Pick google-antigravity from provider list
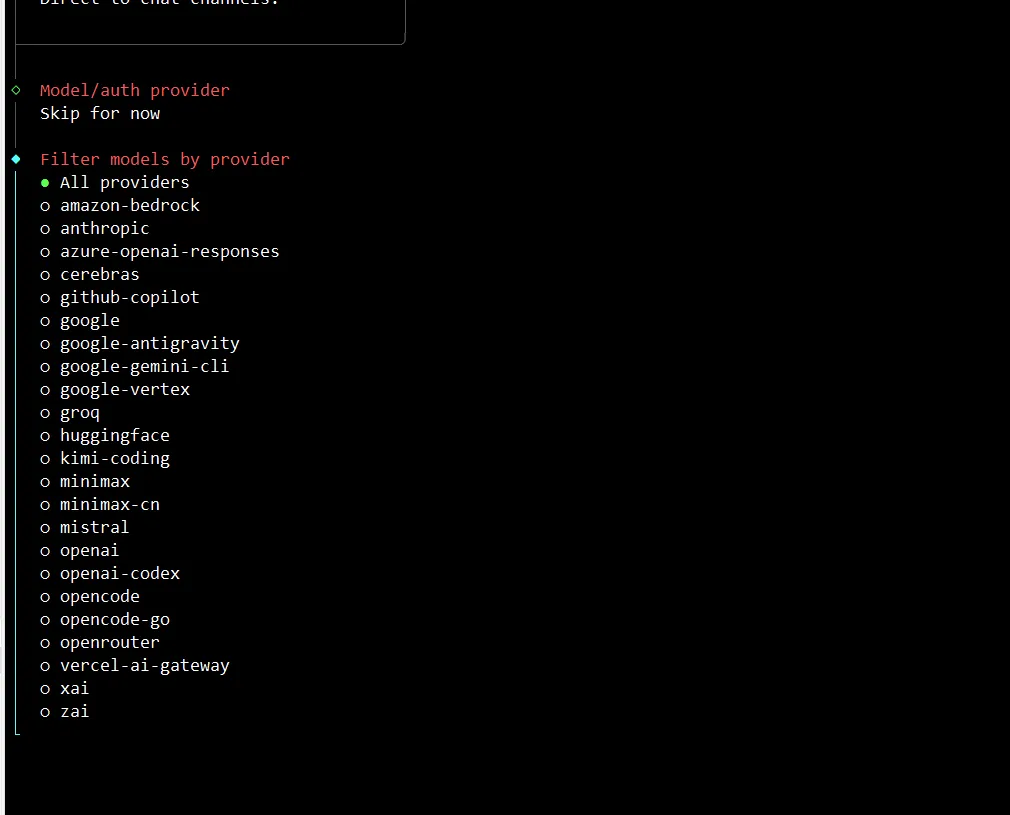This screenshot has height=815, width=1010. tap(140, 344)
